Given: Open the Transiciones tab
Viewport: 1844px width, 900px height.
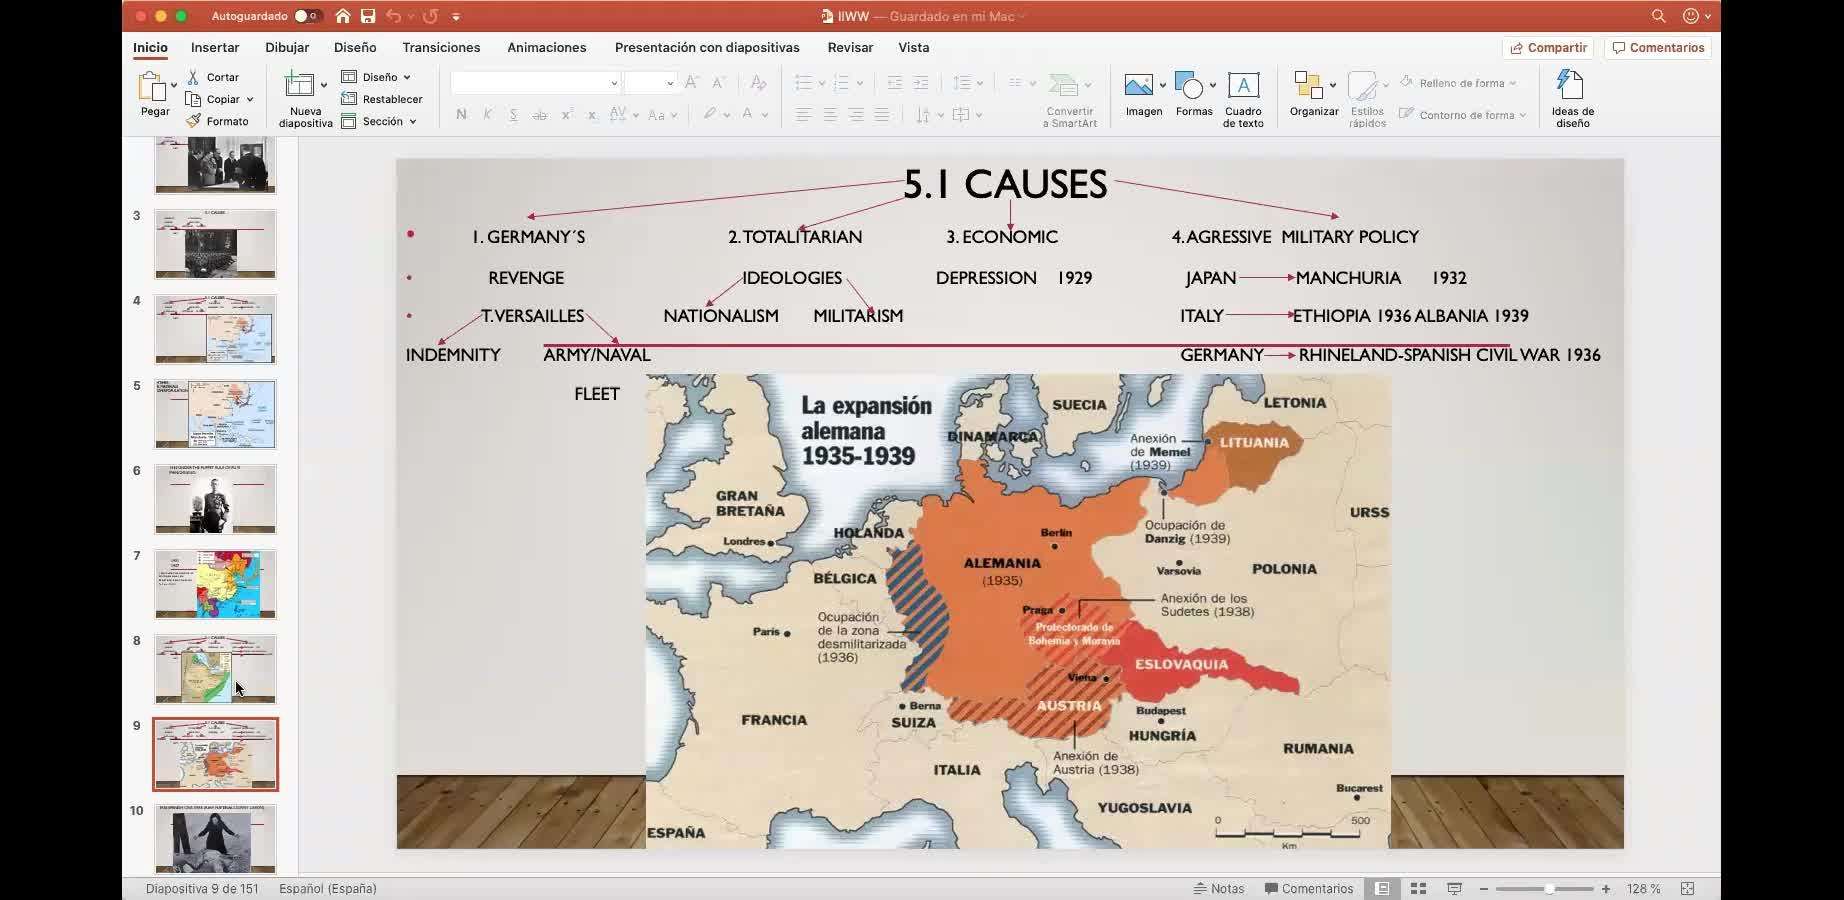Looking at the screenshot, I should click(x=441, y=47).
